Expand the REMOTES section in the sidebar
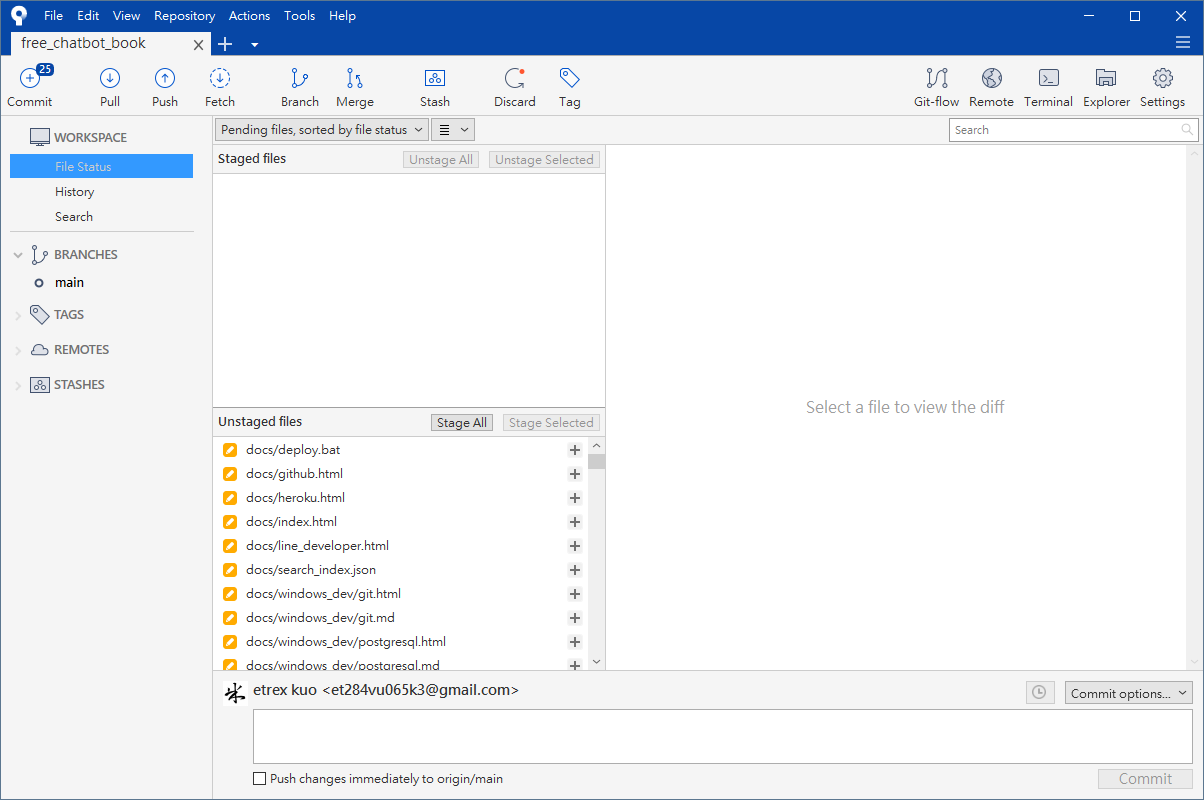 [18, 349]
